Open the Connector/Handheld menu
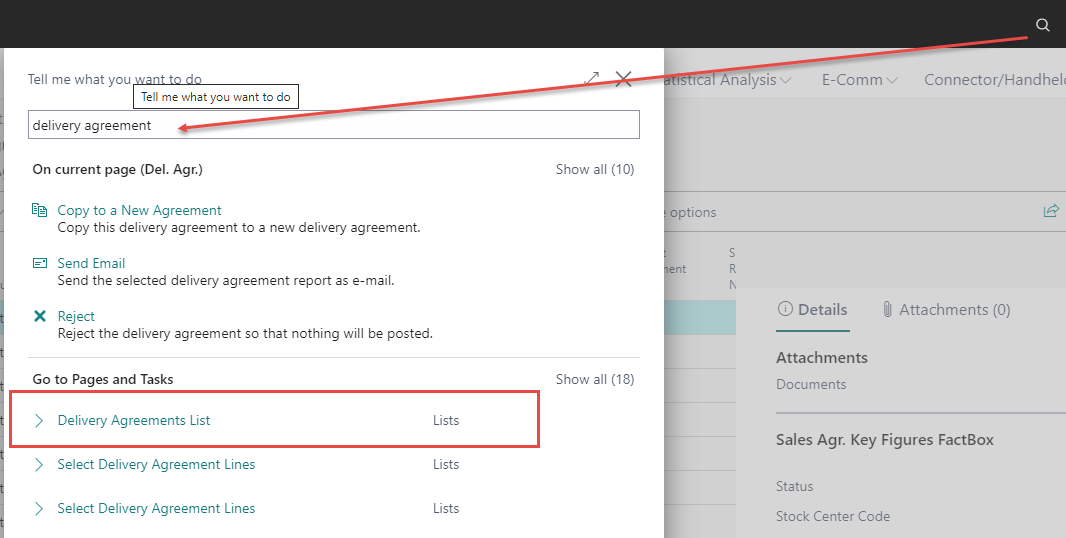 [x=993, y=80]
